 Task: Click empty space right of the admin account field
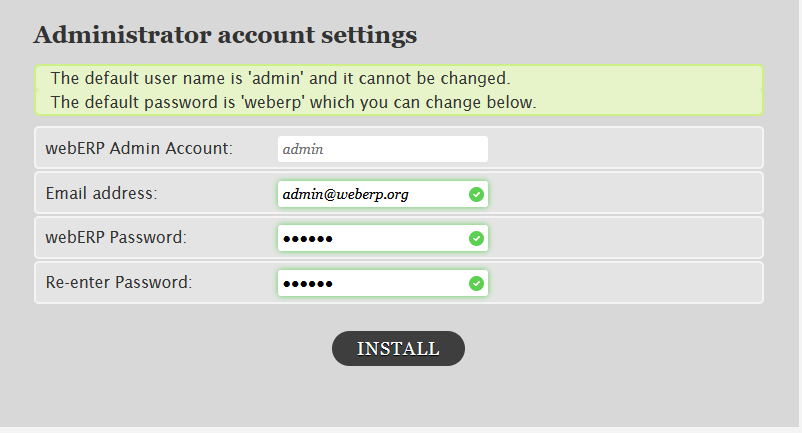[625, 149]
